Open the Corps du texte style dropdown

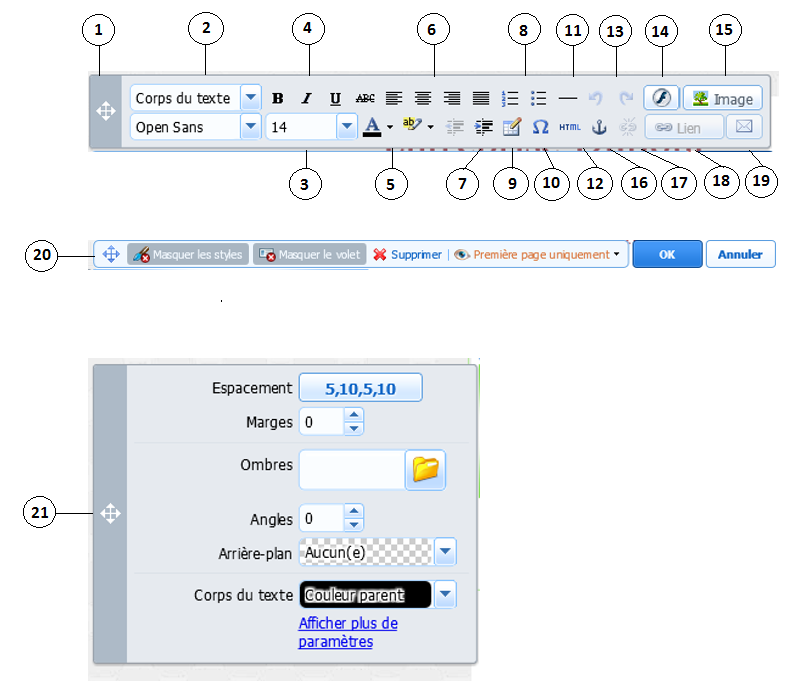251,98
